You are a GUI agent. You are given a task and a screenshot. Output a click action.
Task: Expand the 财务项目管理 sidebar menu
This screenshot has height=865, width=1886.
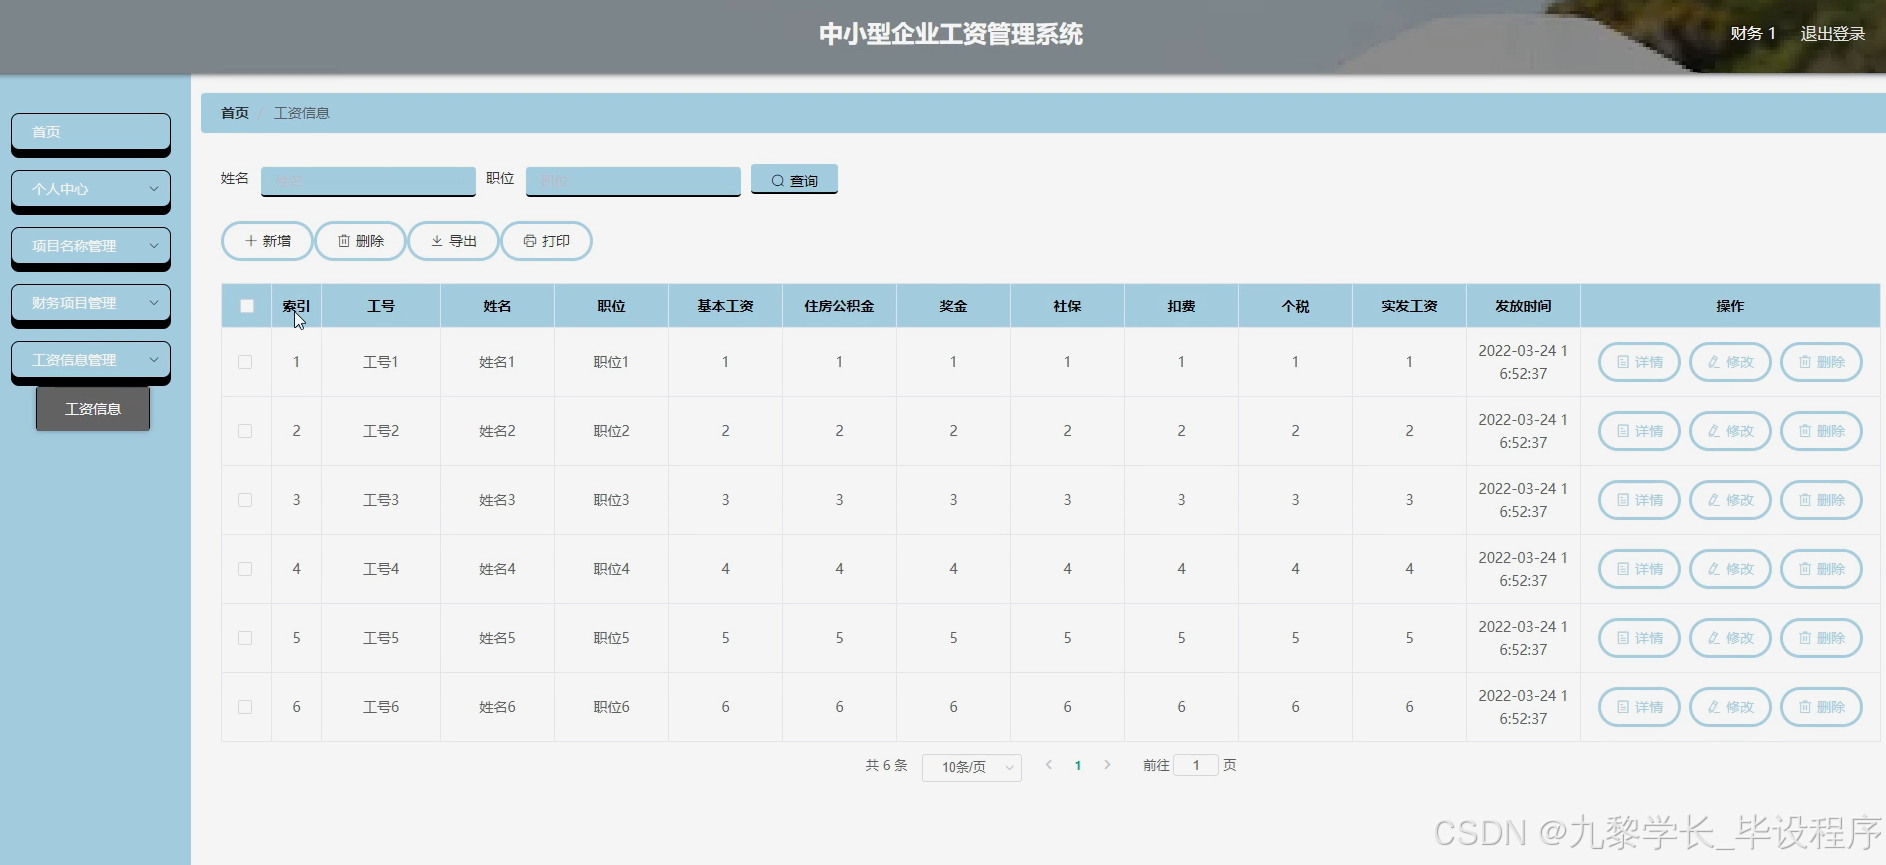pos(91,303)
